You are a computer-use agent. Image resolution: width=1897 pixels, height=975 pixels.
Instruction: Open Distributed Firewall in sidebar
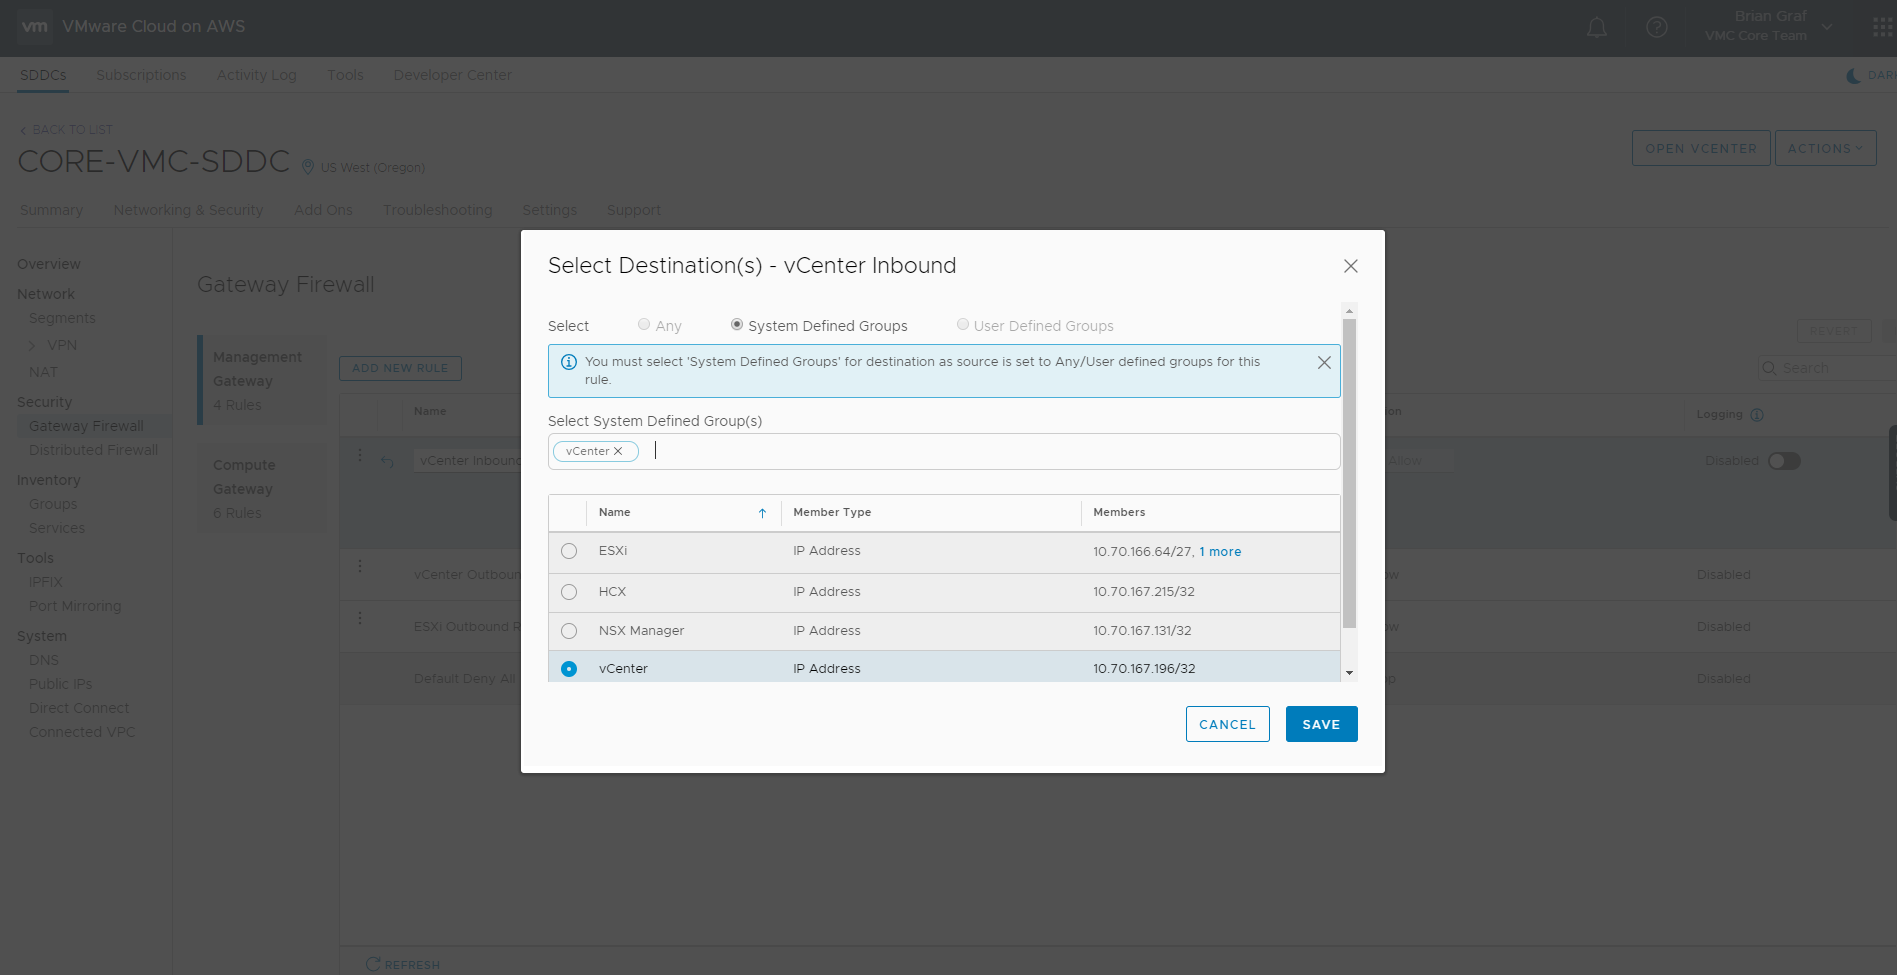(x=93, y=450)
